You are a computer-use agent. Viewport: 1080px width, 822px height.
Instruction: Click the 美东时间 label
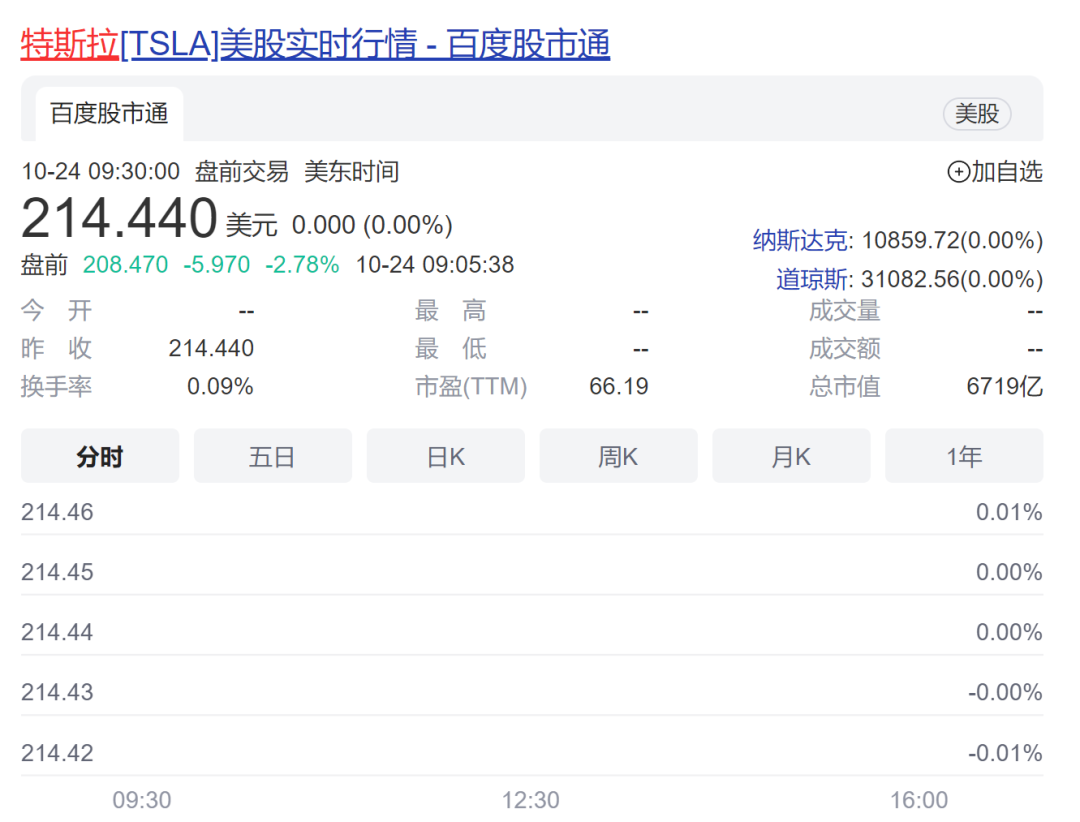click(x=351, y=172)
